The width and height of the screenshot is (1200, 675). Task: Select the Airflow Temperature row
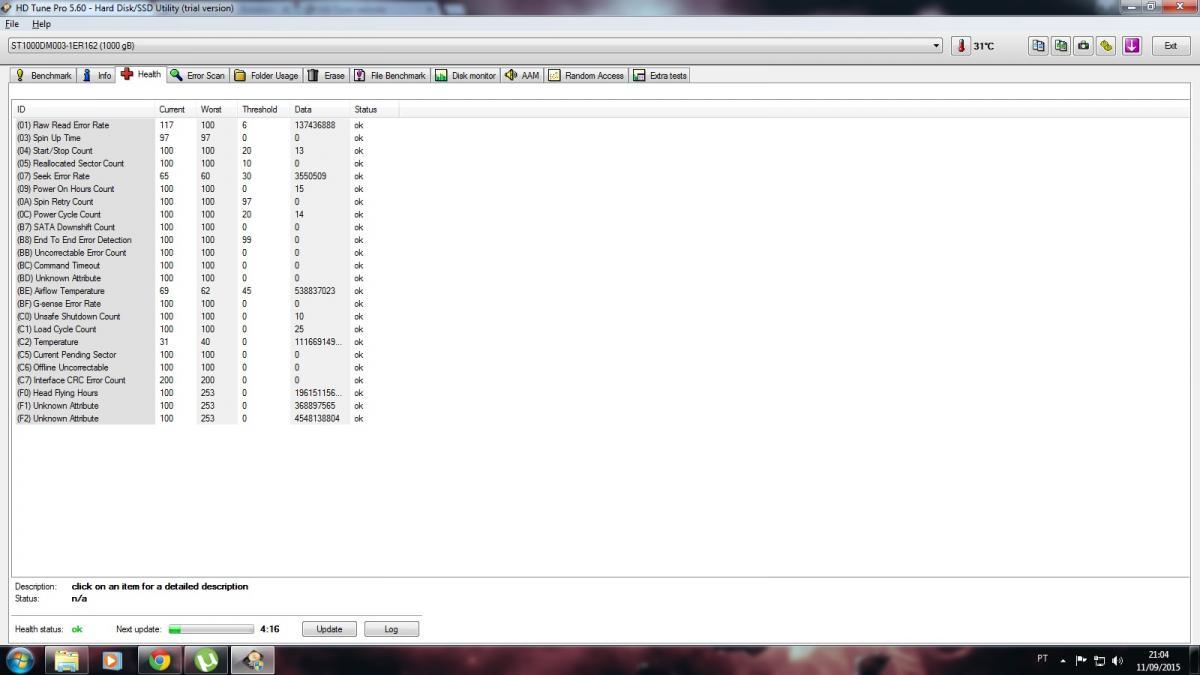[x=205, y=291]
